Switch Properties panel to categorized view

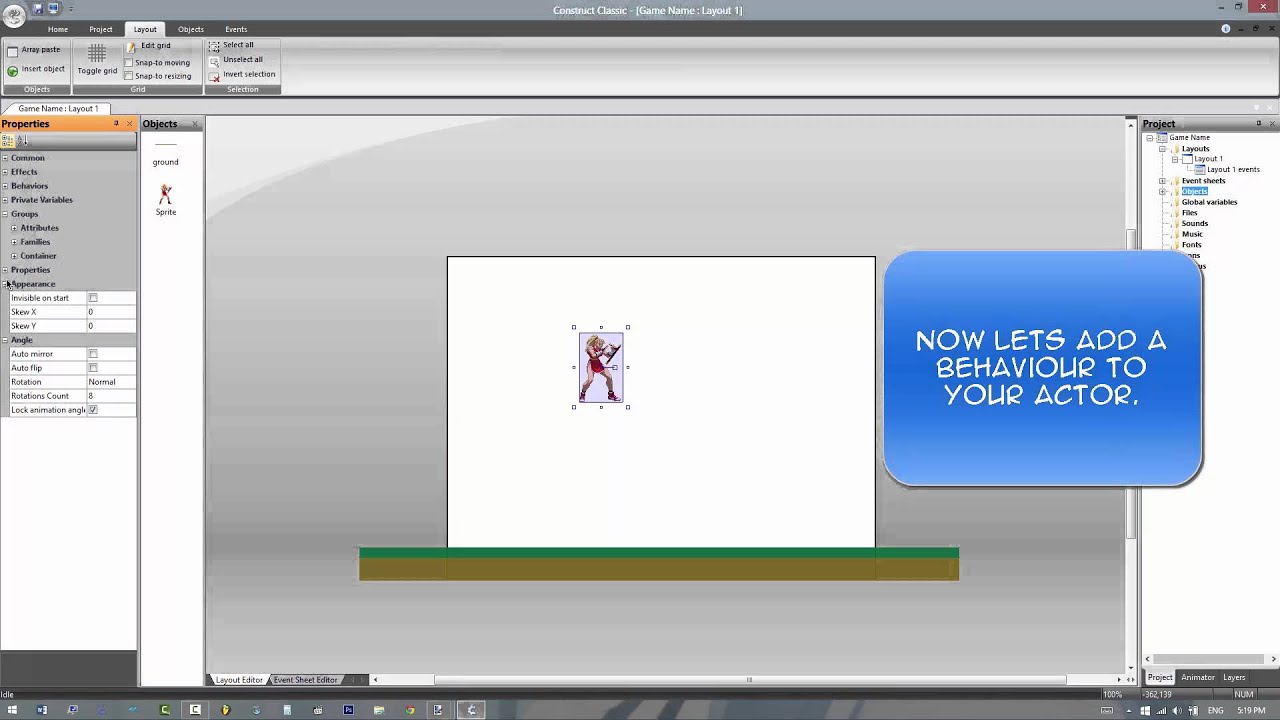(x=7, y=141)
